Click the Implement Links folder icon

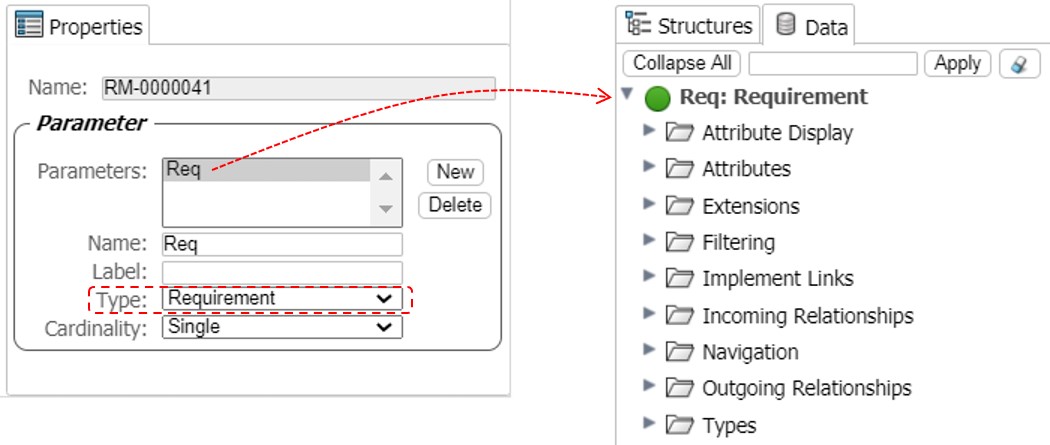[680, 279]
